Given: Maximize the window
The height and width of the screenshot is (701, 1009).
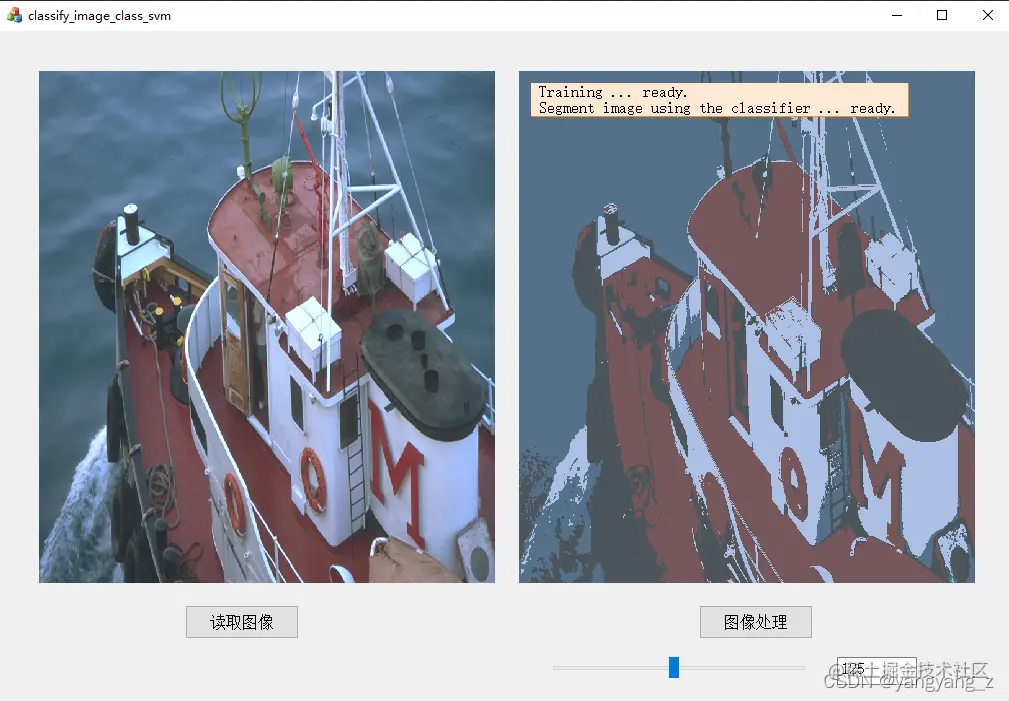Looking at the screenshot, I should coord(942,15).
